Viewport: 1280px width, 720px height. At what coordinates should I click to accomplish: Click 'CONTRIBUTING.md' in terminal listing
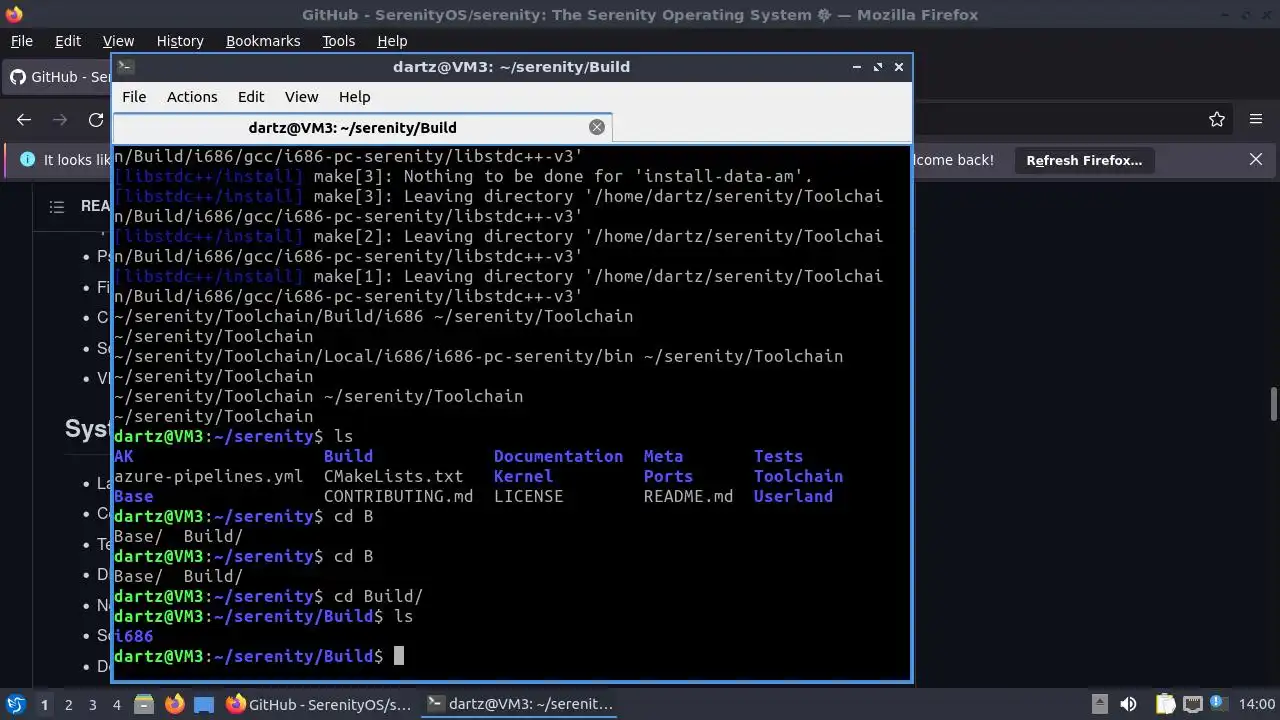(398, 496)
